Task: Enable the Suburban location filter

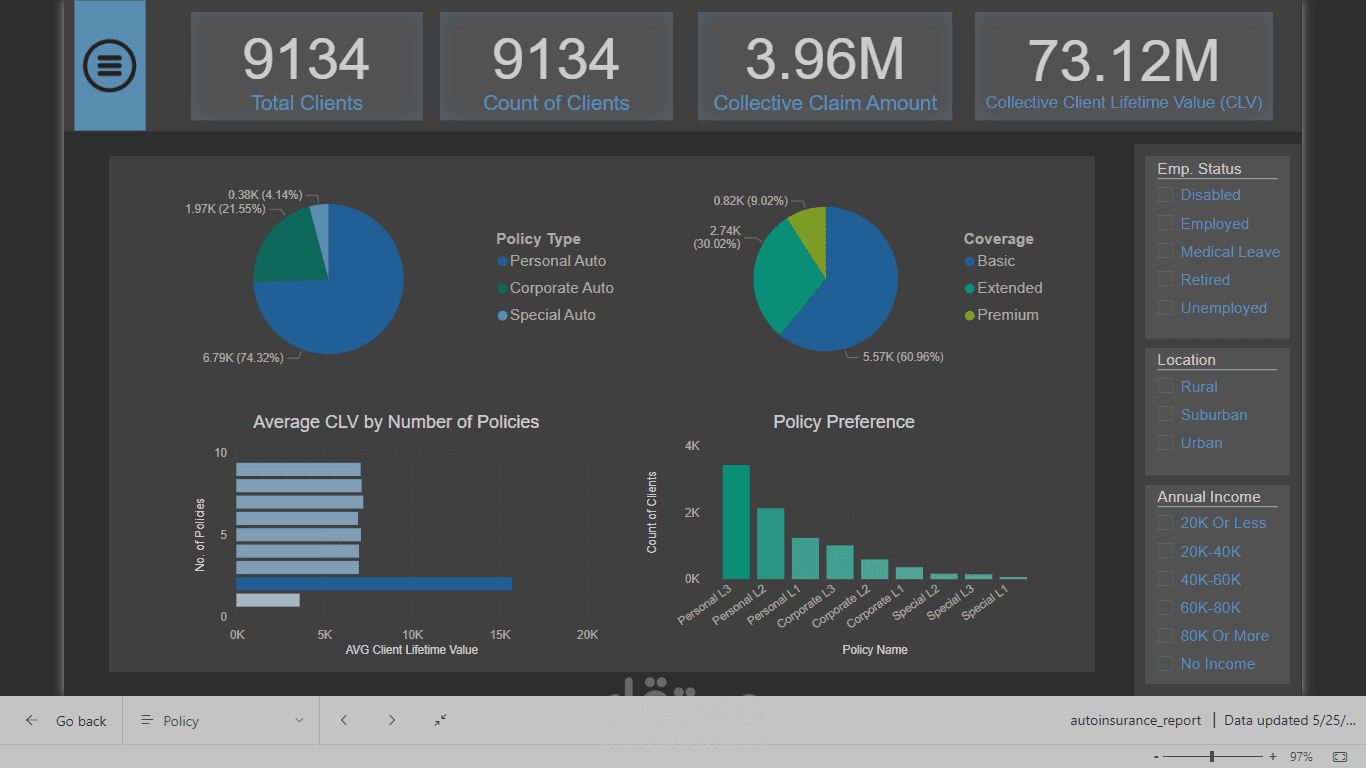Action: pos(1165,414)
